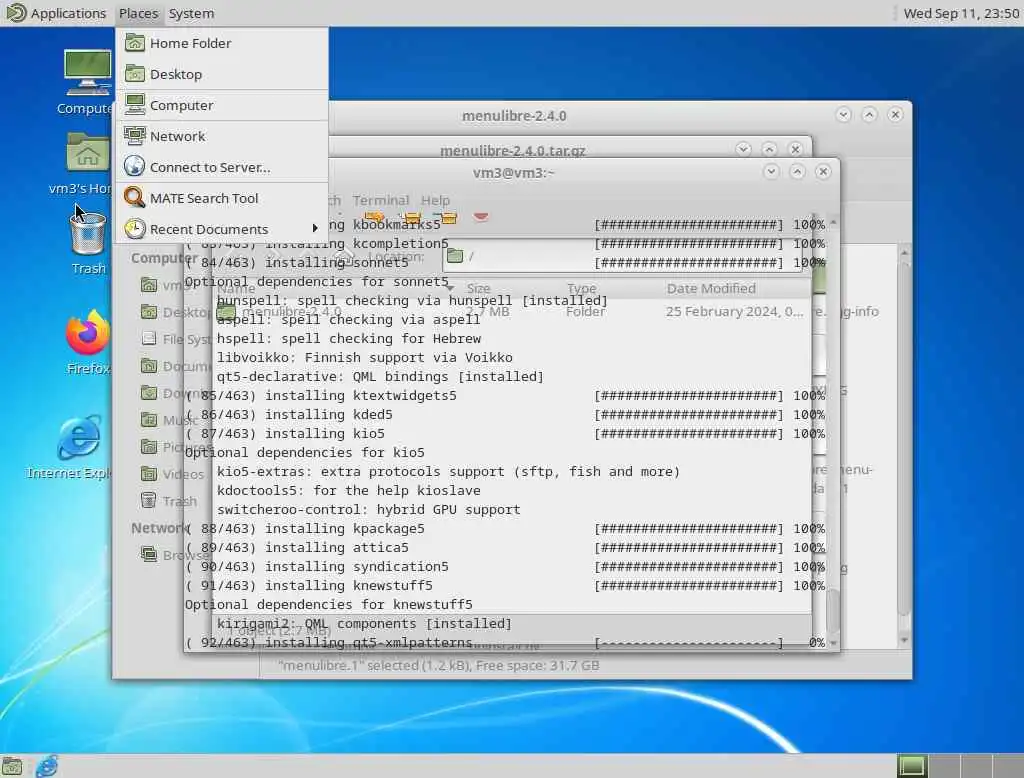
Task: Launch MATE Search Tool from Places menu
Action: point(222,198)
